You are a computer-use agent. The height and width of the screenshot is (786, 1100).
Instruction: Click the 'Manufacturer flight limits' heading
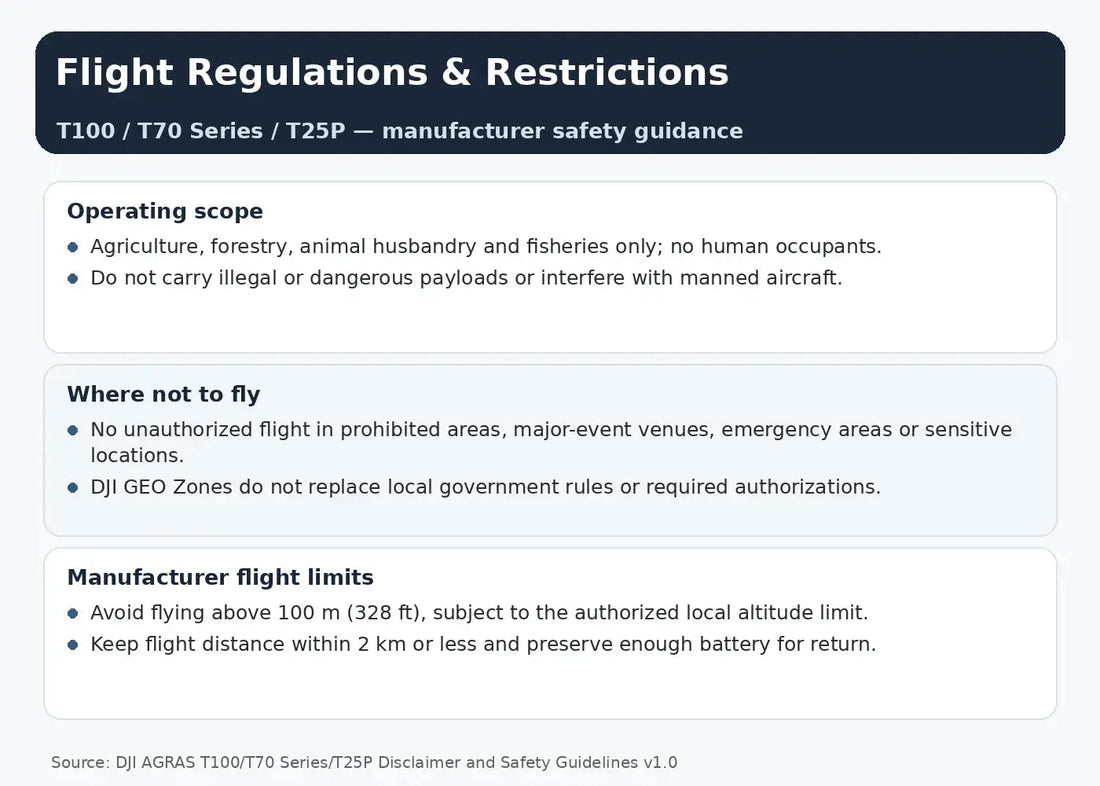pos(220,578)
